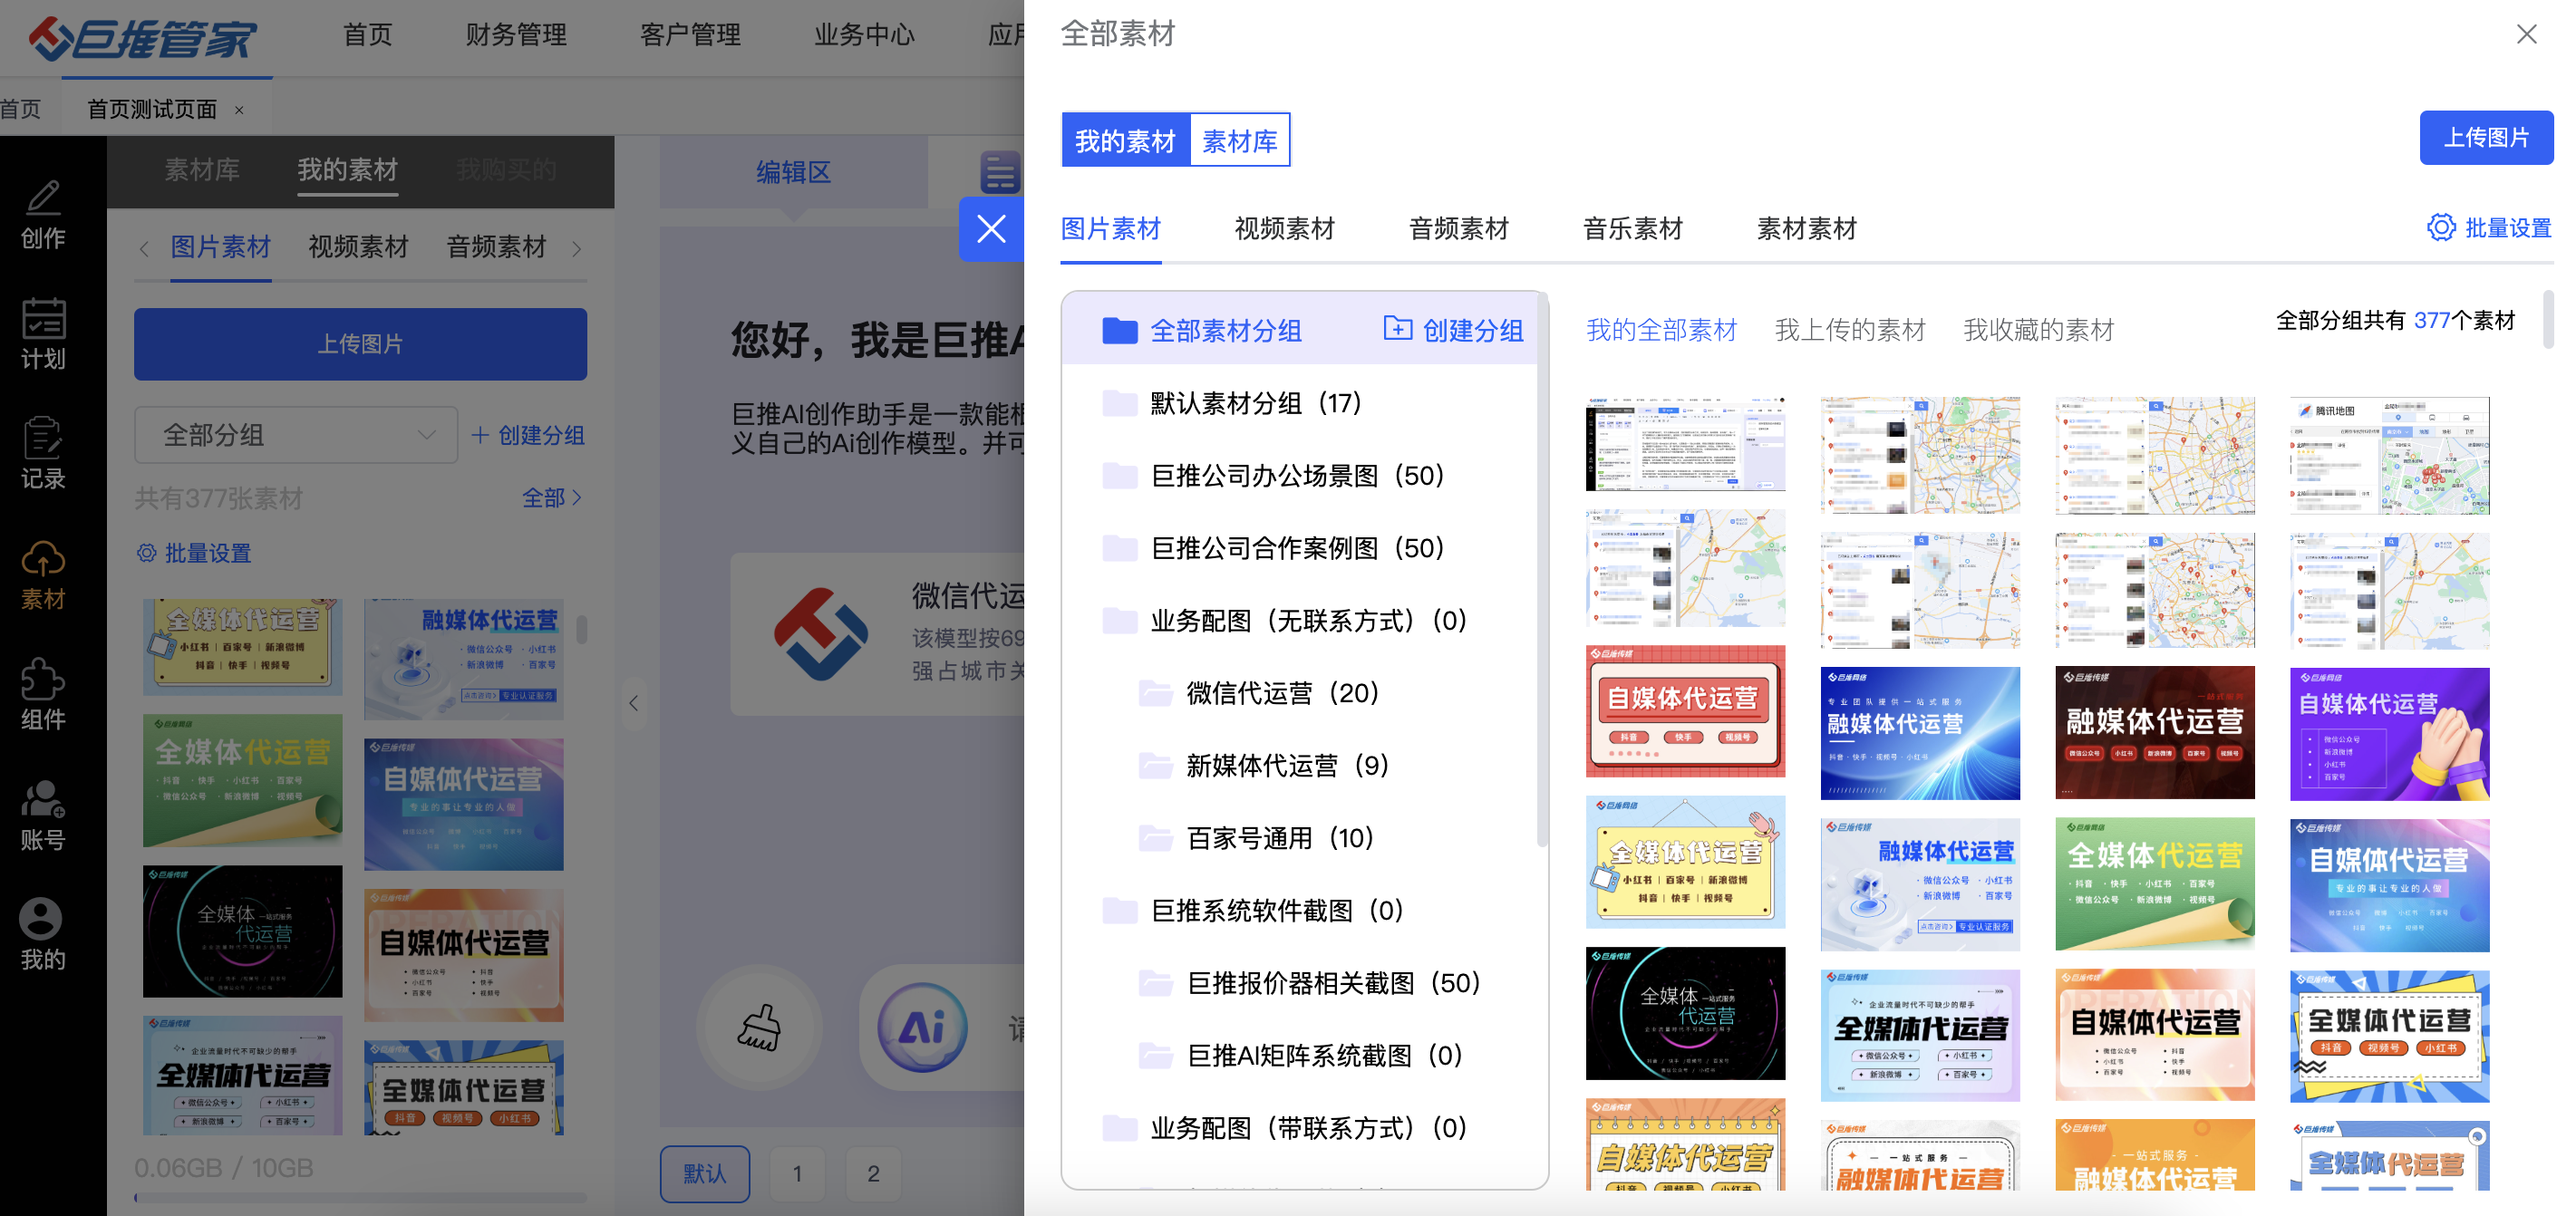Select 我的素材 toggle segment

1125,141
